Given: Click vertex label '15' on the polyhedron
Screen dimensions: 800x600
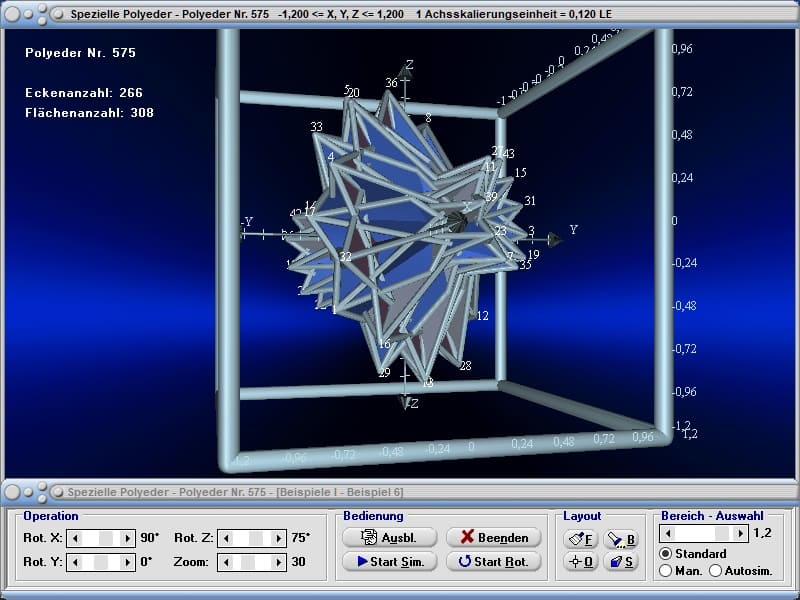Looking at the screenshot, I should point(520,172).
